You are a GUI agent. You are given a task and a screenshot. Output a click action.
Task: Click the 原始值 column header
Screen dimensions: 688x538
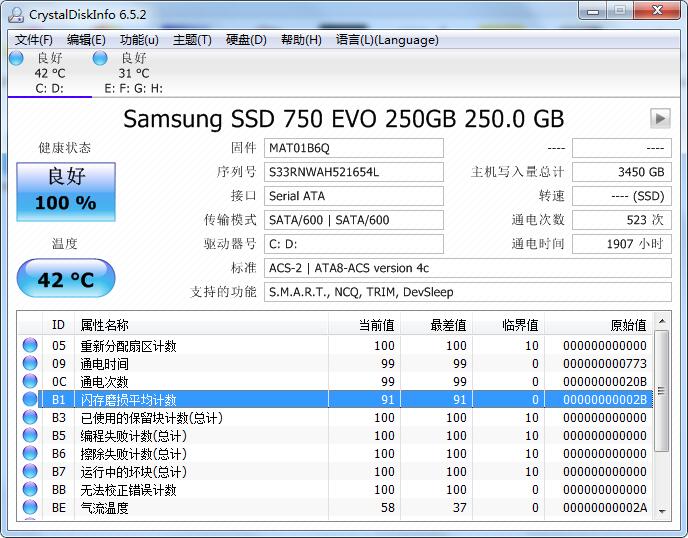(599, 325)
